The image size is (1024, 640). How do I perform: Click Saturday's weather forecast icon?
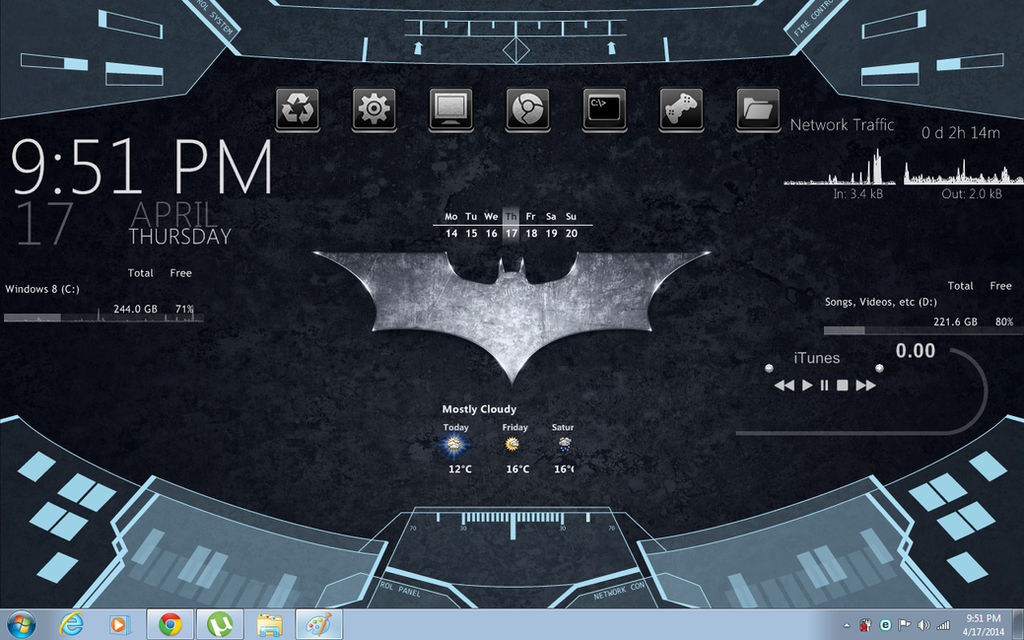tap(566, 445)
